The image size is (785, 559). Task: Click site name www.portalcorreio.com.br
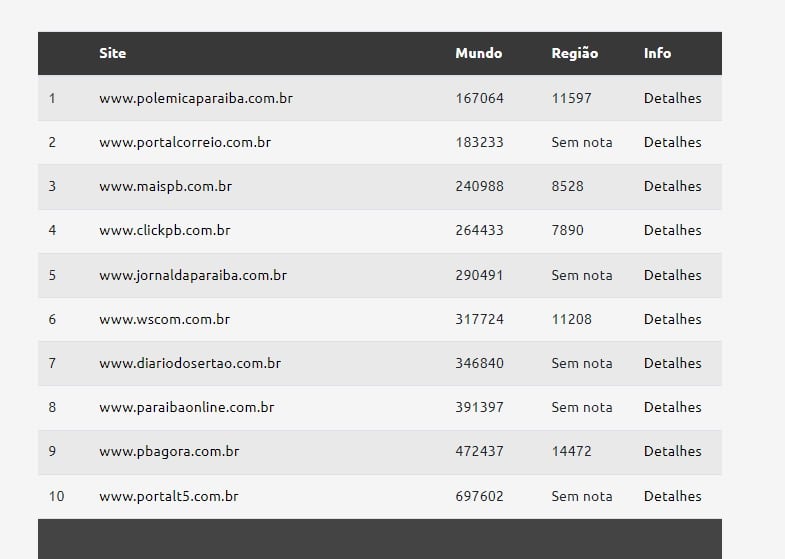point(185,143)
